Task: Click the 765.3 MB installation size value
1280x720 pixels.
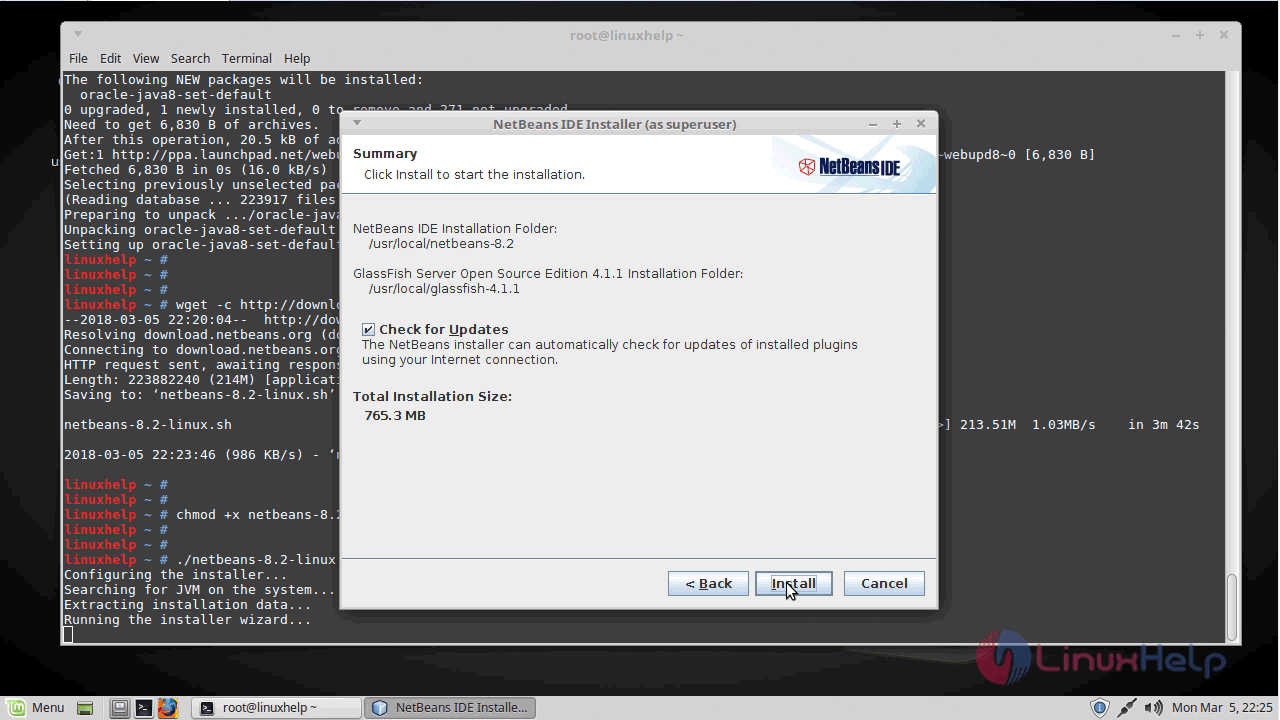Action: tap(395, 415)
